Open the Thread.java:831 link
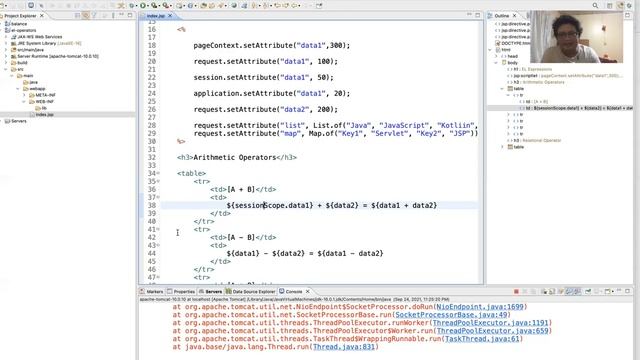This screenshot has width=640, height=360. [x=344, y=347]
